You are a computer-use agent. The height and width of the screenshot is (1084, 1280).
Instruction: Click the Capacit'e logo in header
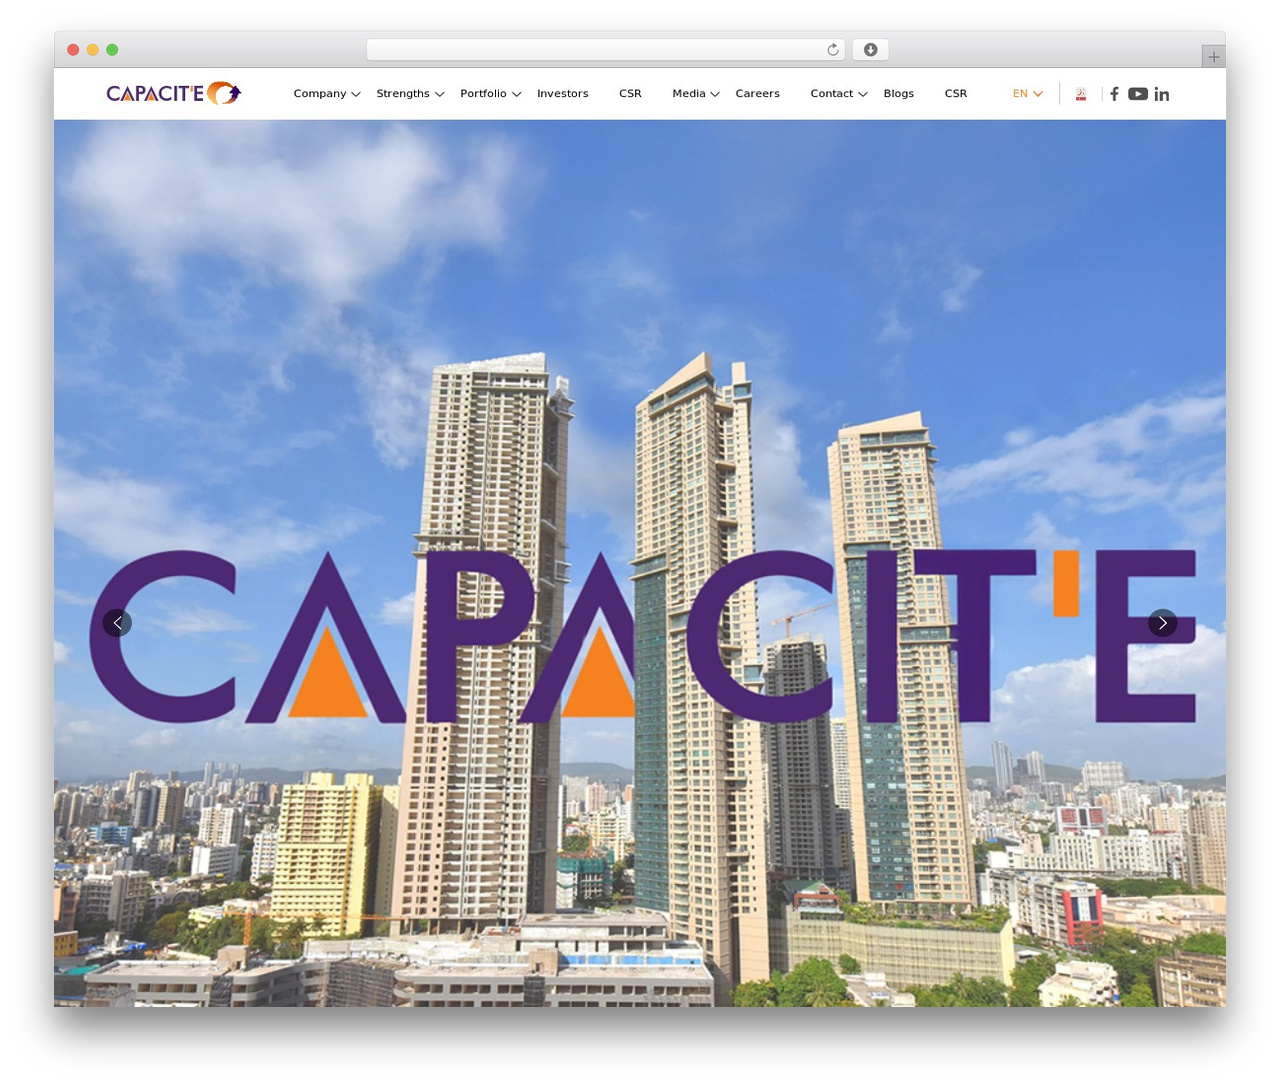[x=173, y=93]
